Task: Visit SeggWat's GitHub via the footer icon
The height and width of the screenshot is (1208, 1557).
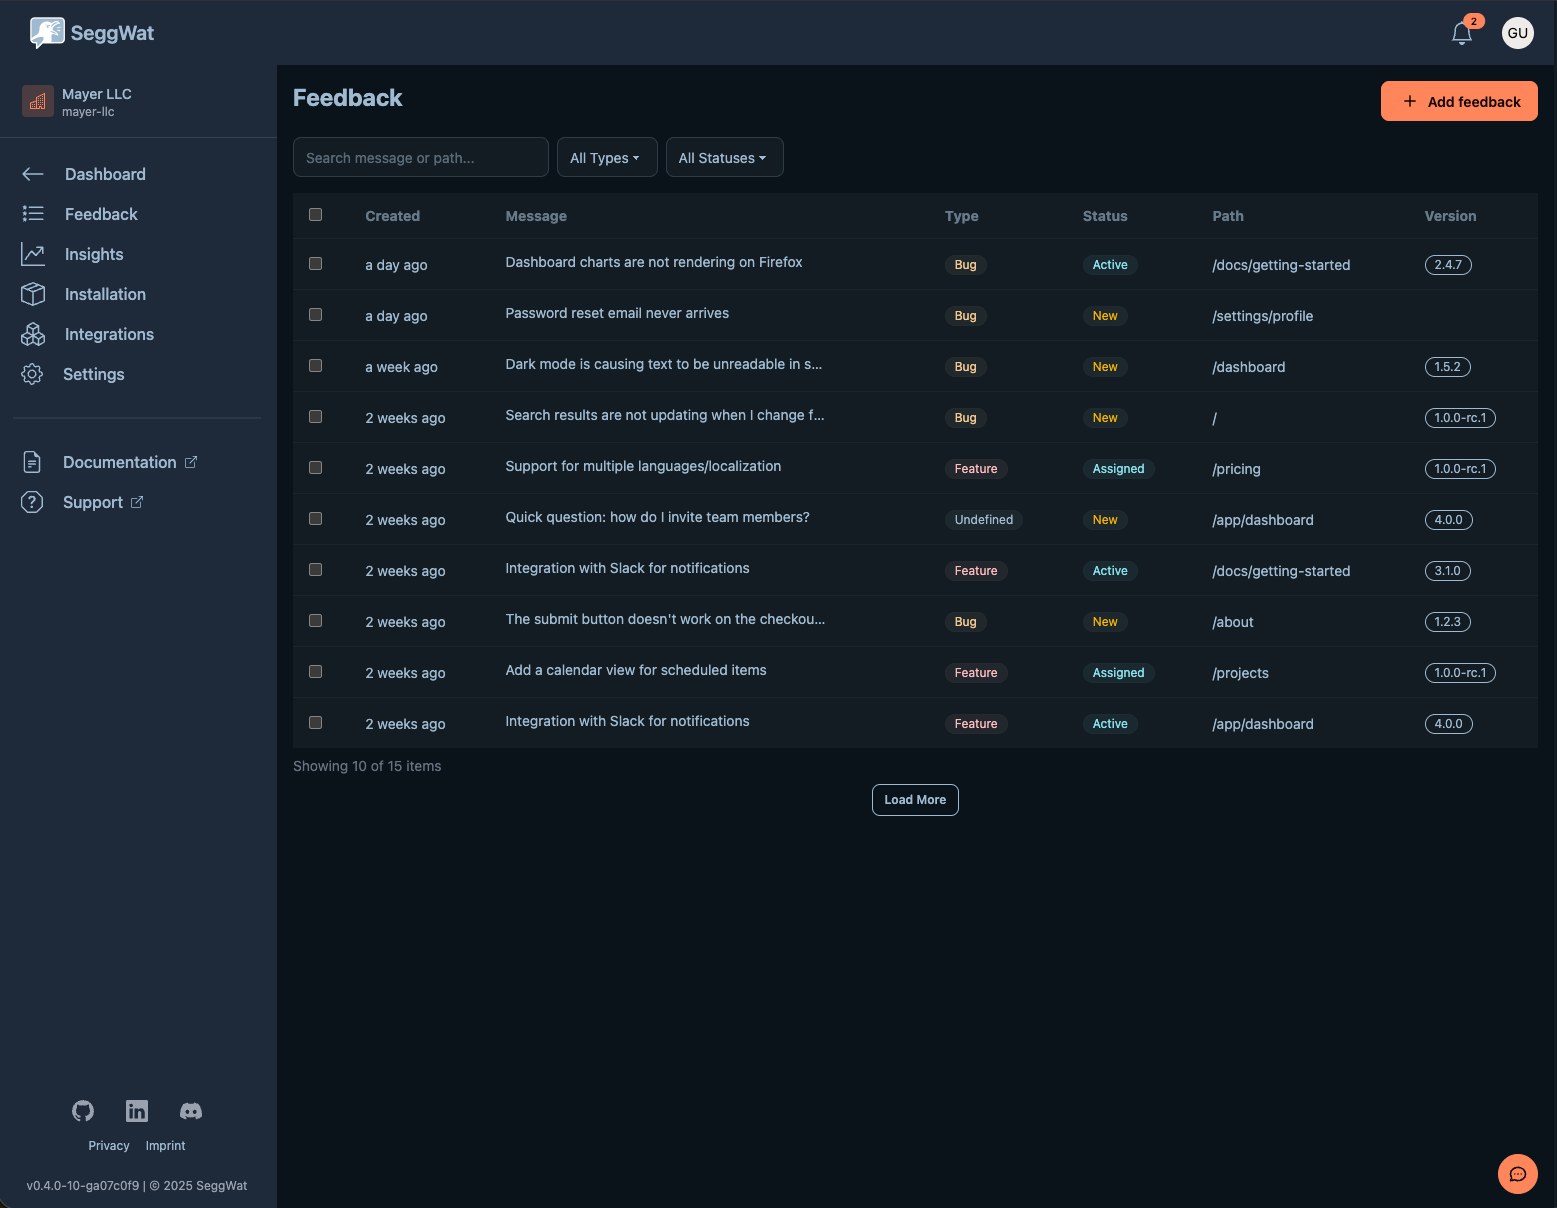Action: tap(82, 1110)
